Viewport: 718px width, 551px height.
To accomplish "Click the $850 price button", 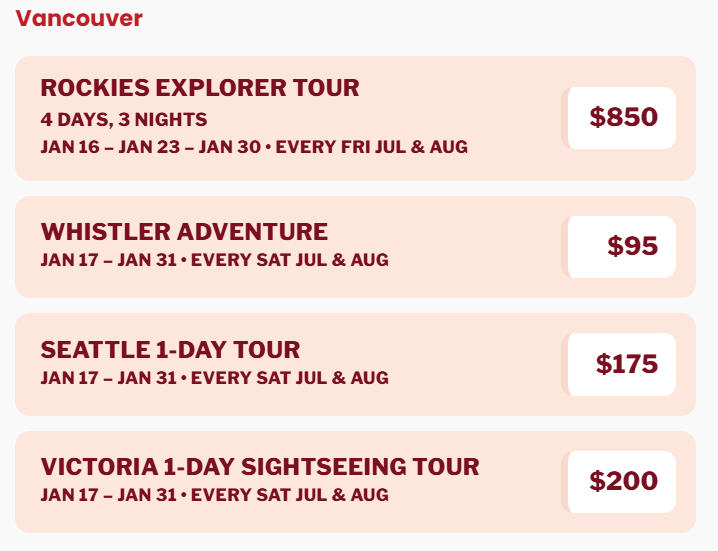I will pyautogui.click(x=622, y=118).
